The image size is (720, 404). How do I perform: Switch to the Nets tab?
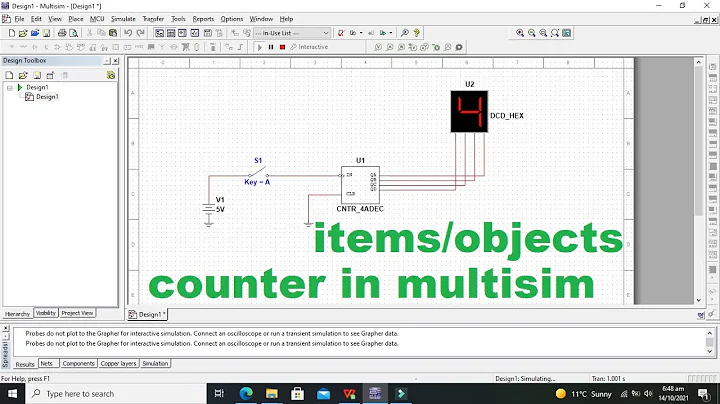point(46,364)
